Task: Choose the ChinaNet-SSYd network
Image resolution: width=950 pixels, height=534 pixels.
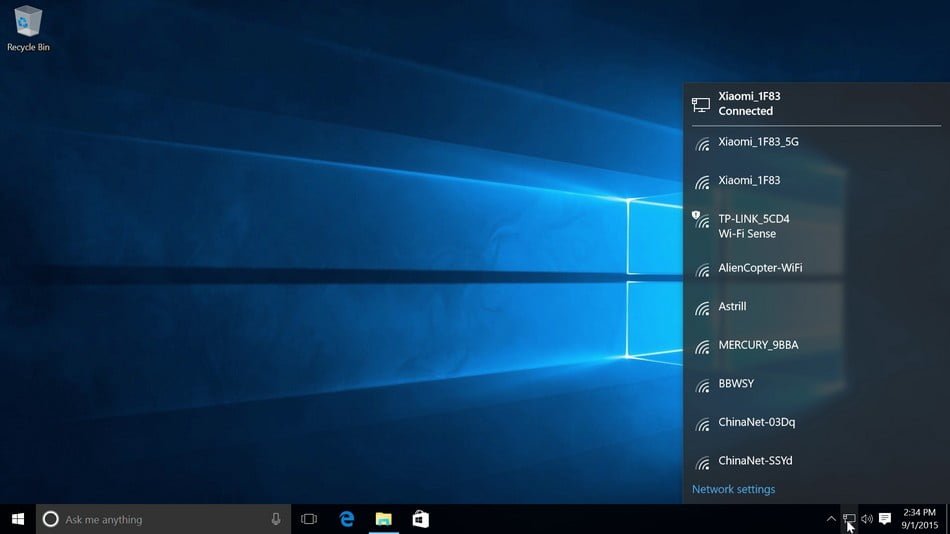Action: click(x=817, y=461)
